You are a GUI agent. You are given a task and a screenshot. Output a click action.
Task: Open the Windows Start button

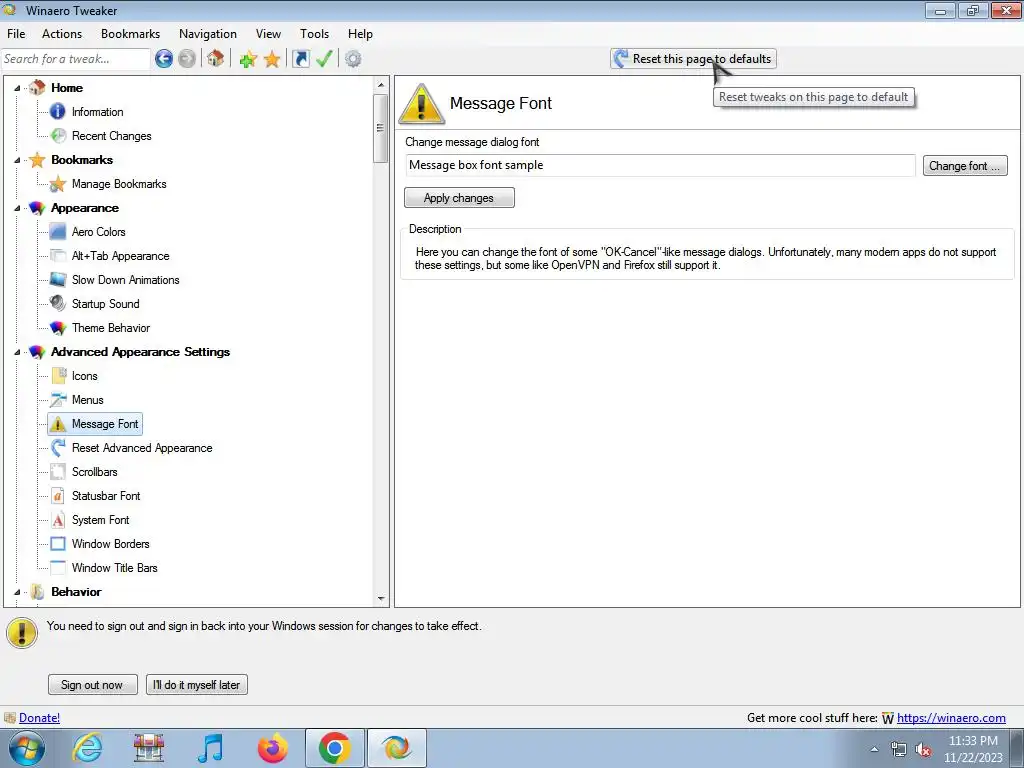(27, 748)
